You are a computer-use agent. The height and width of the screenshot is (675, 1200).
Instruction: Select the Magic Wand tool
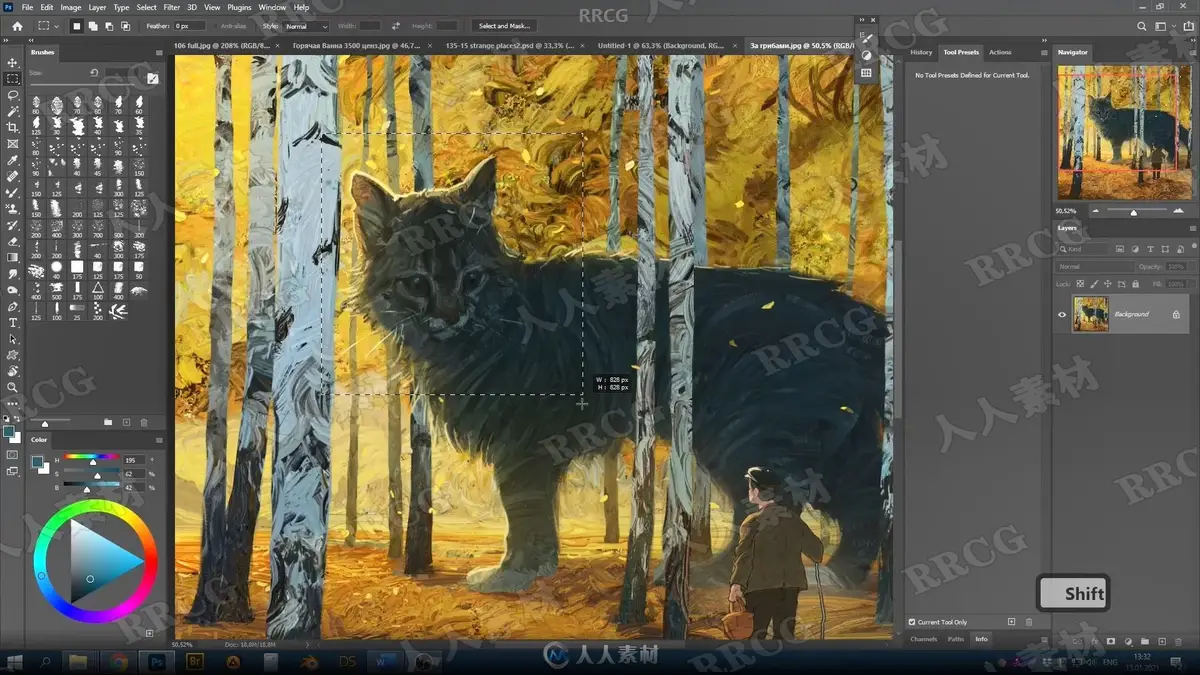13,111
